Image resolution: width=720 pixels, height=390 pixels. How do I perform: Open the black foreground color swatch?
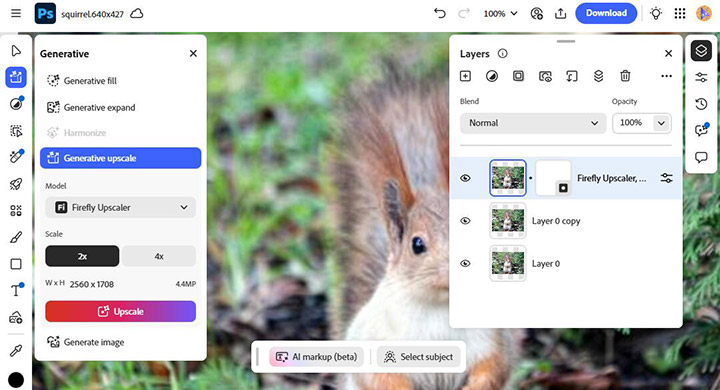[16, 380]
